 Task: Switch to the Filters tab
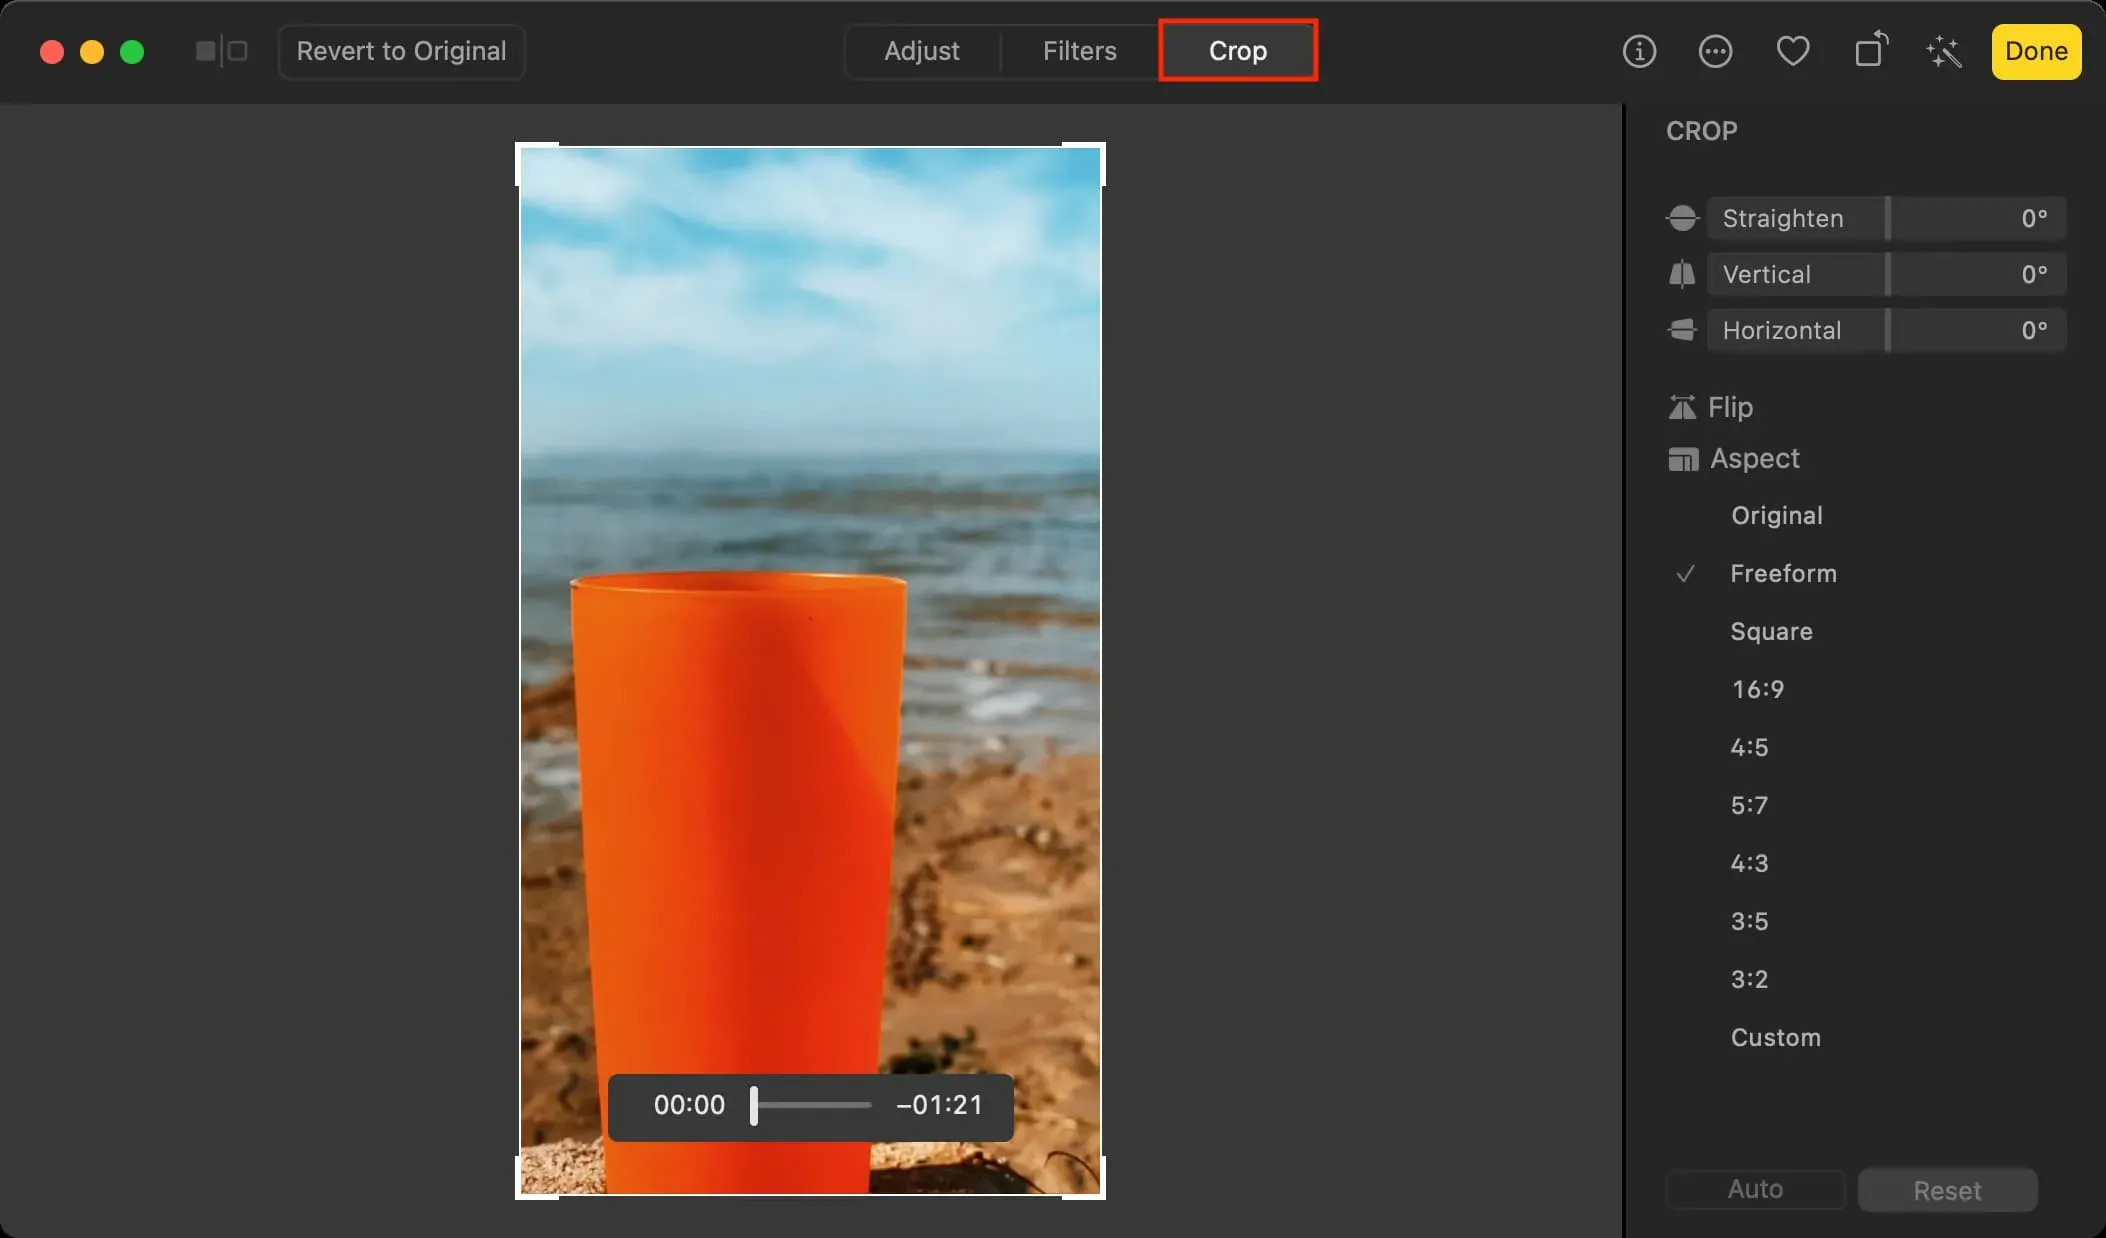(x=1079, y=52)
